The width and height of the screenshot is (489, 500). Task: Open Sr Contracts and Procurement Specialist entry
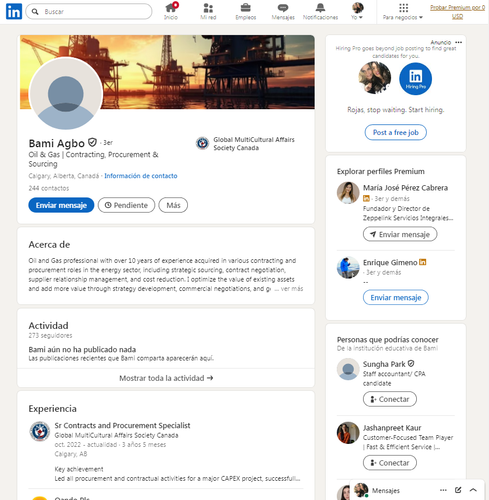coord(122,425)
